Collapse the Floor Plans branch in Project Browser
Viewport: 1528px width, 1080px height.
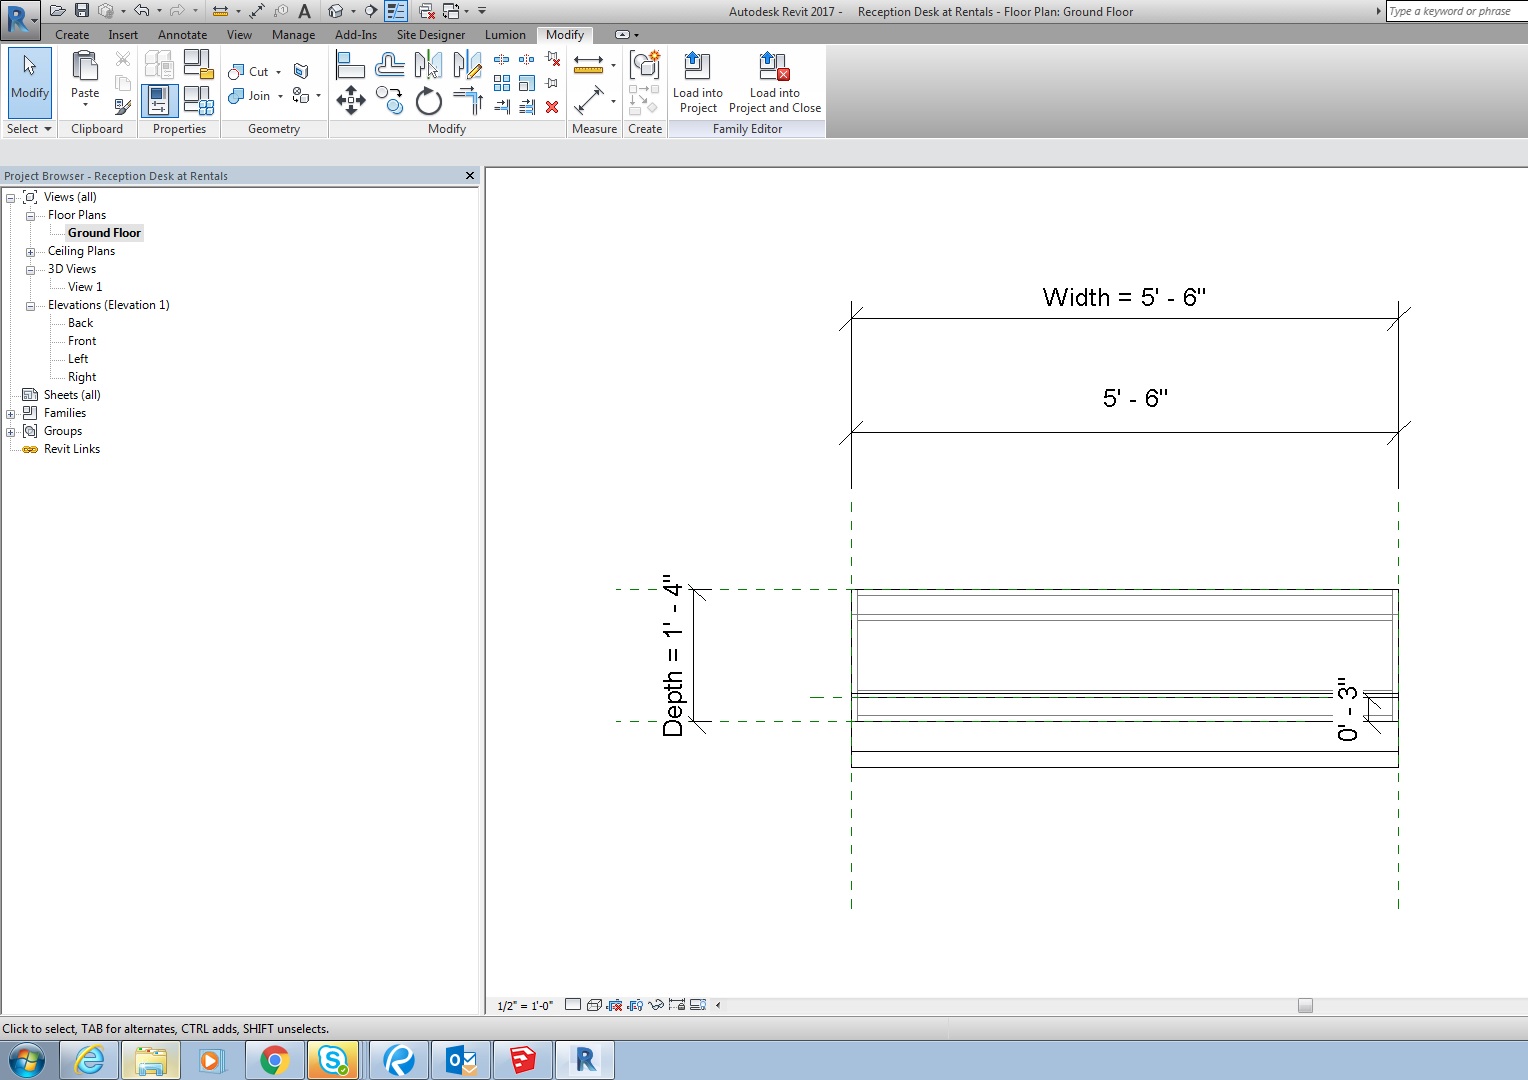coord(31,215)
